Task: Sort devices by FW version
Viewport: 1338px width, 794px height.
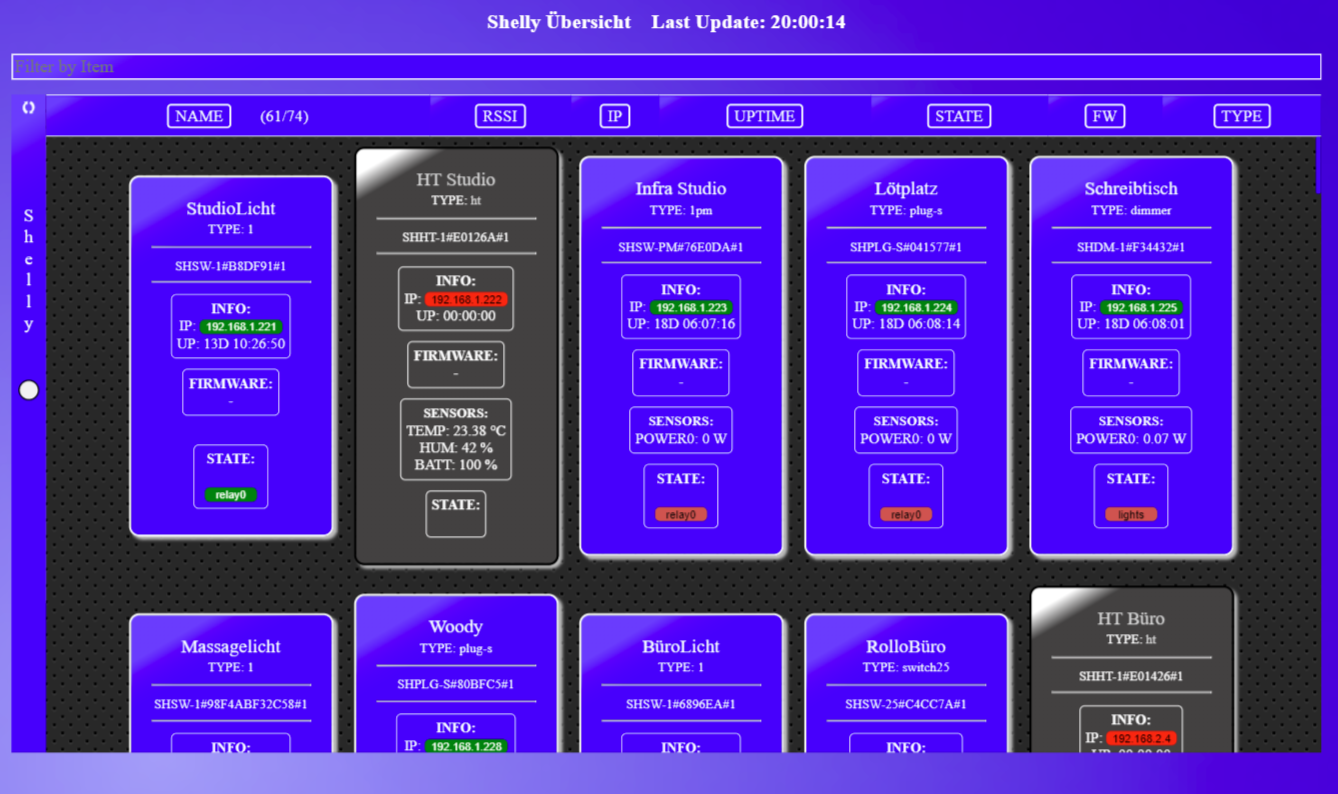Action: pos(1104,116)
